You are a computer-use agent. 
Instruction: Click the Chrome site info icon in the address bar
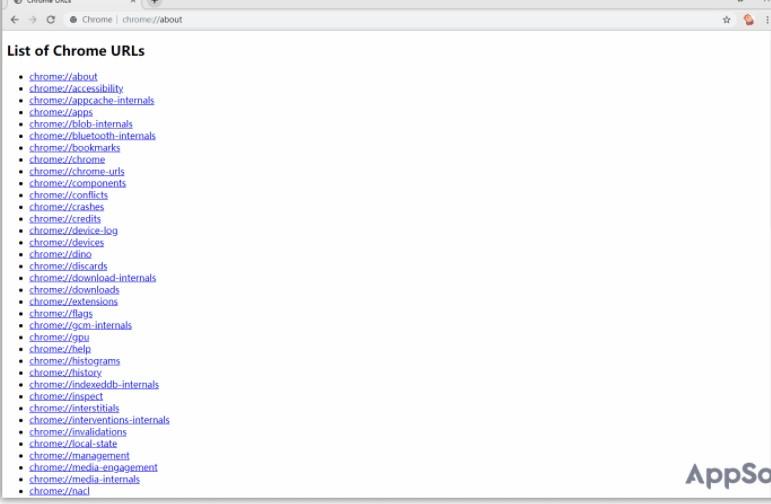[73, 20]
